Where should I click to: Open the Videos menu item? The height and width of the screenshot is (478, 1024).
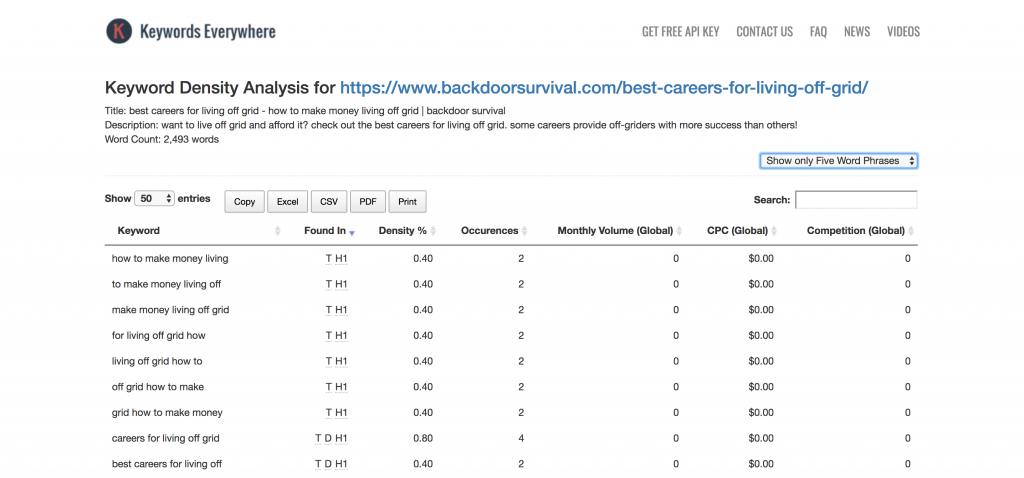(x=903, y=31)
